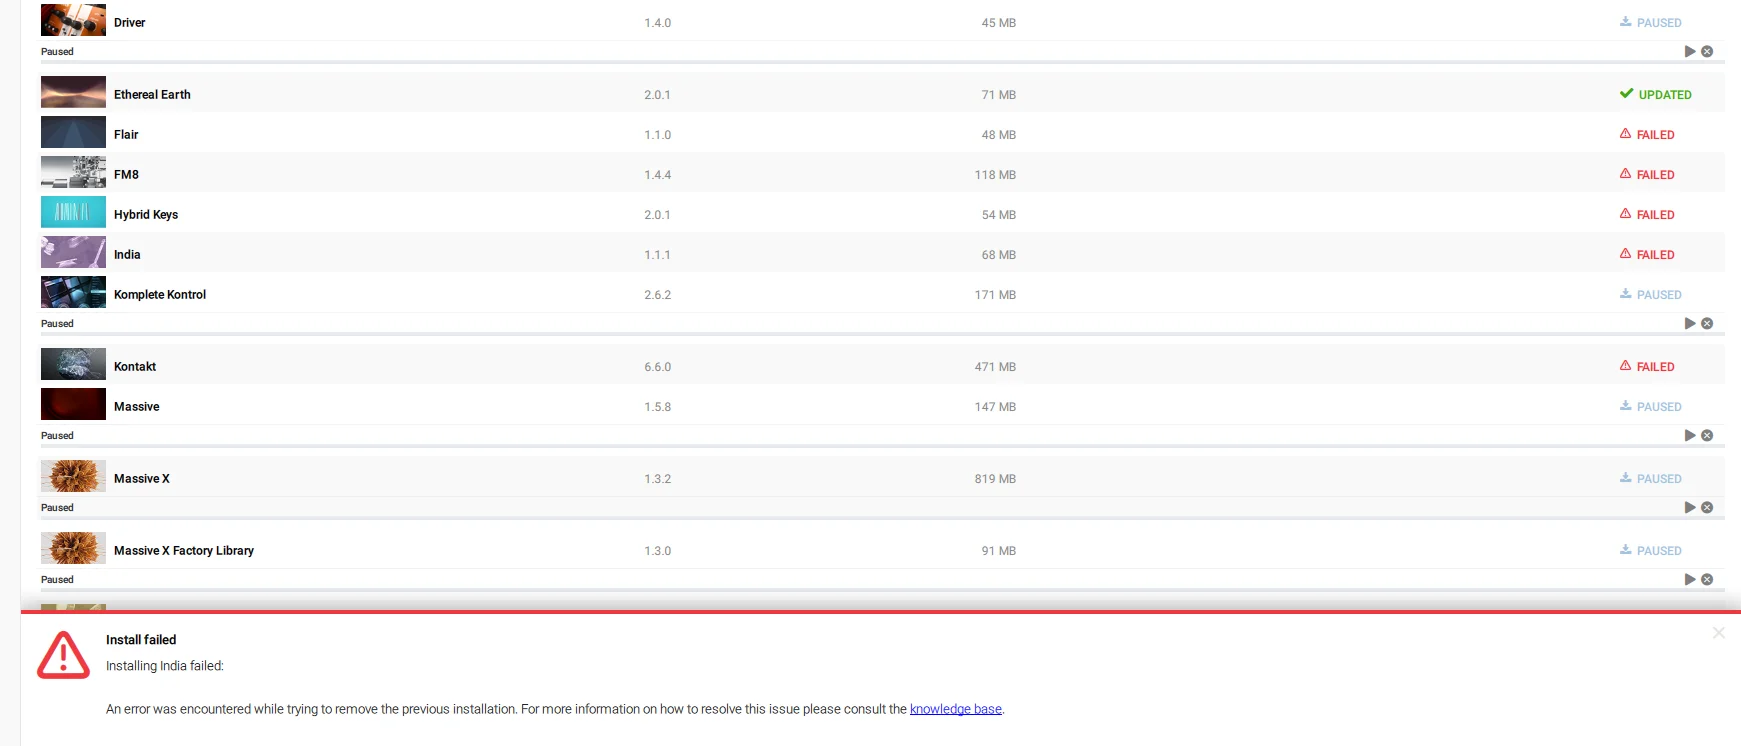Screen dimensions: 1741x746
Task: Select the Flair product thumbnail
Action: point(73,132)
